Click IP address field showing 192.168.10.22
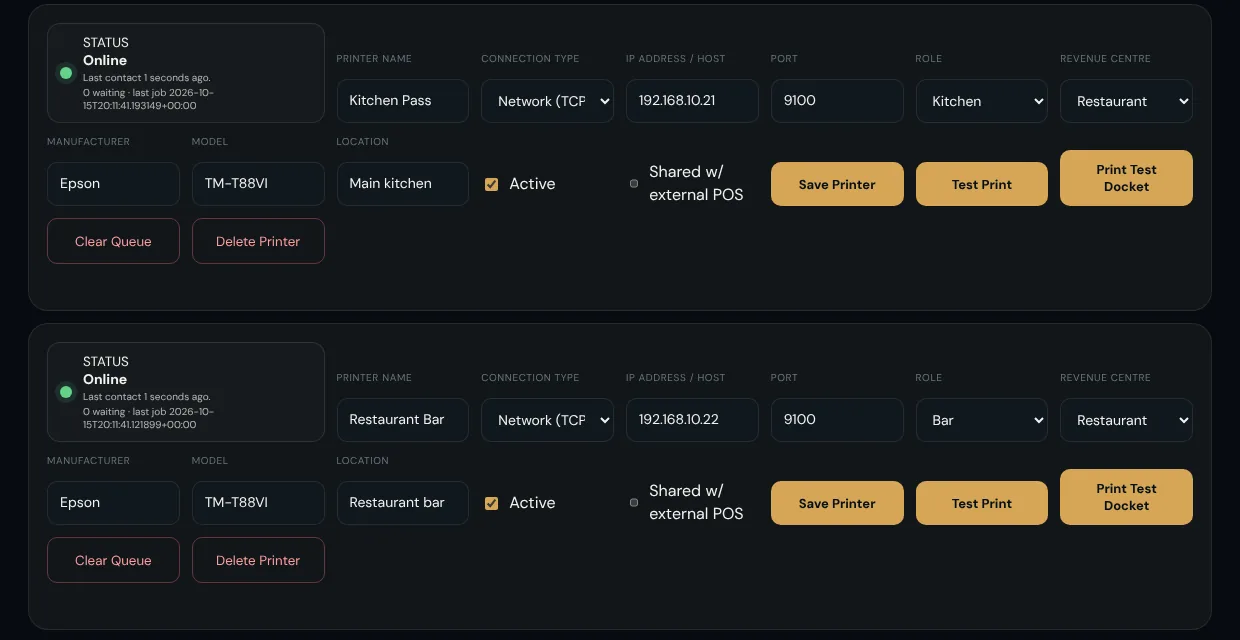This screenshot has width=1240, height=640. pos(692,420)
